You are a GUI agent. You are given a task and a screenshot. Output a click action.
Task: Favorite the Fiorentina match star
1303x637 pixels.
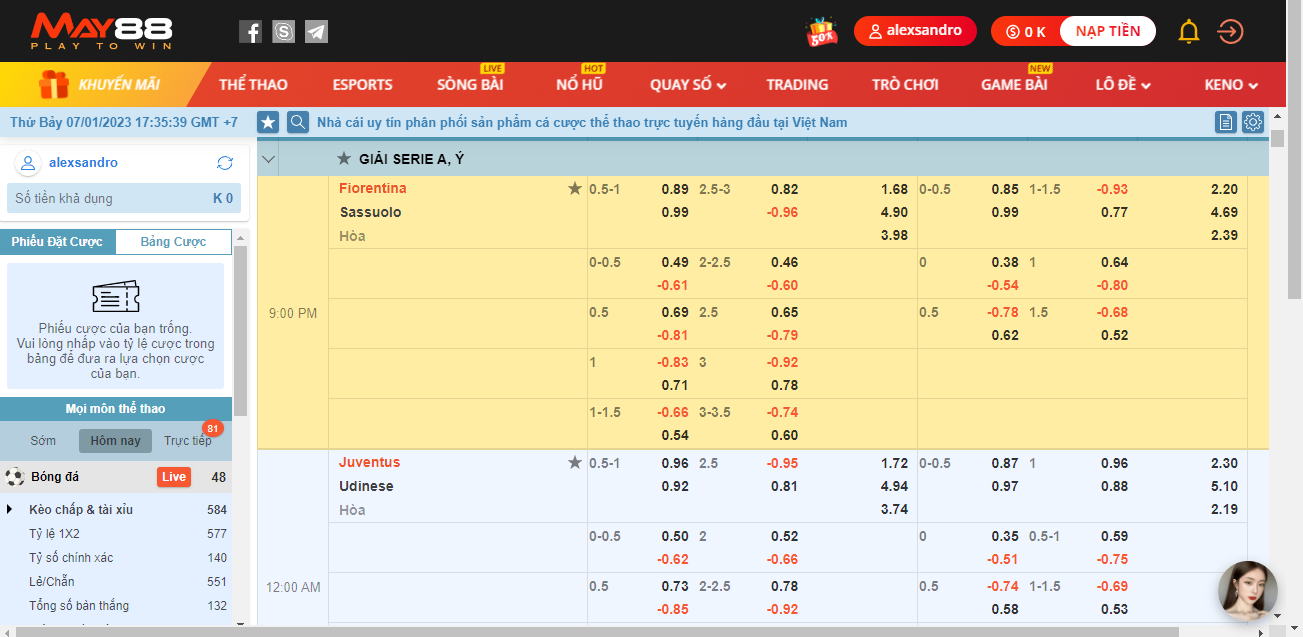(575, 188)
